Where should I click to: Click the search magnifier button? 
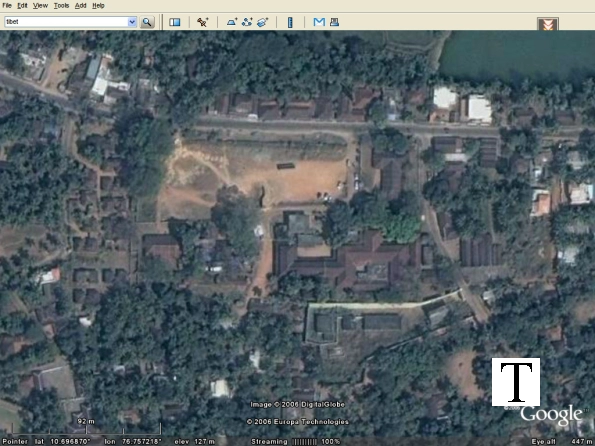[x=147, y=22]
